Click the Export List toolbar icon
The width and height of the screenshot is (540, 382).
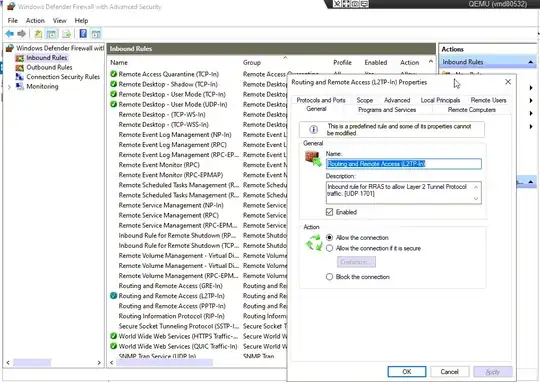click(x=66, y=34)
